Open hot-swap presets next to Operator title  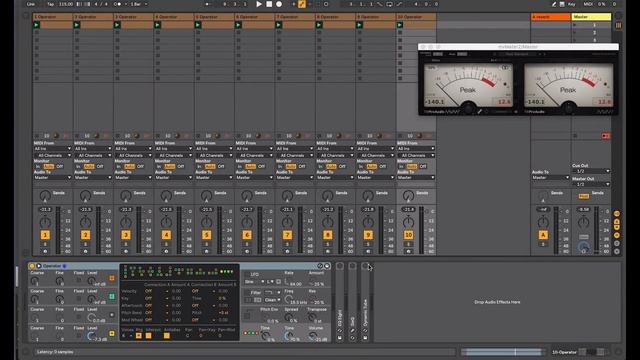tap(320, 266)
